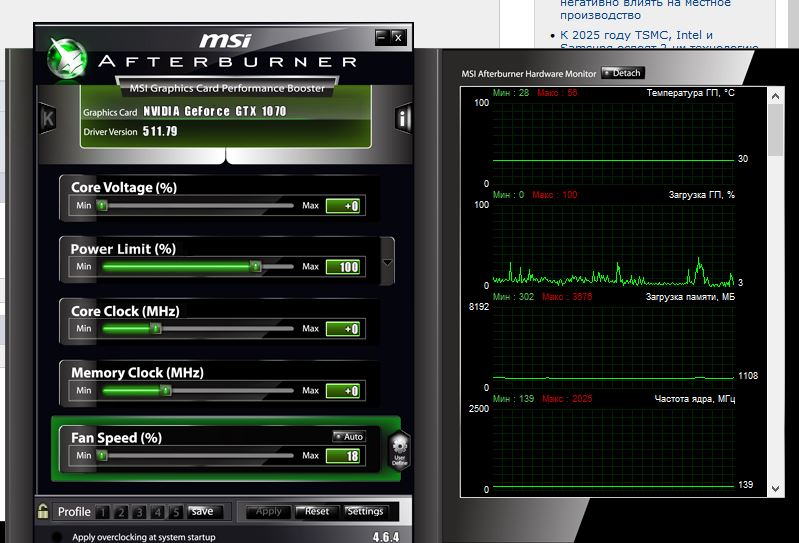The width and height of the screenshot is (799, 543).
Task: Click the Core Clock slider handle
Action: (x=156, y=329)
